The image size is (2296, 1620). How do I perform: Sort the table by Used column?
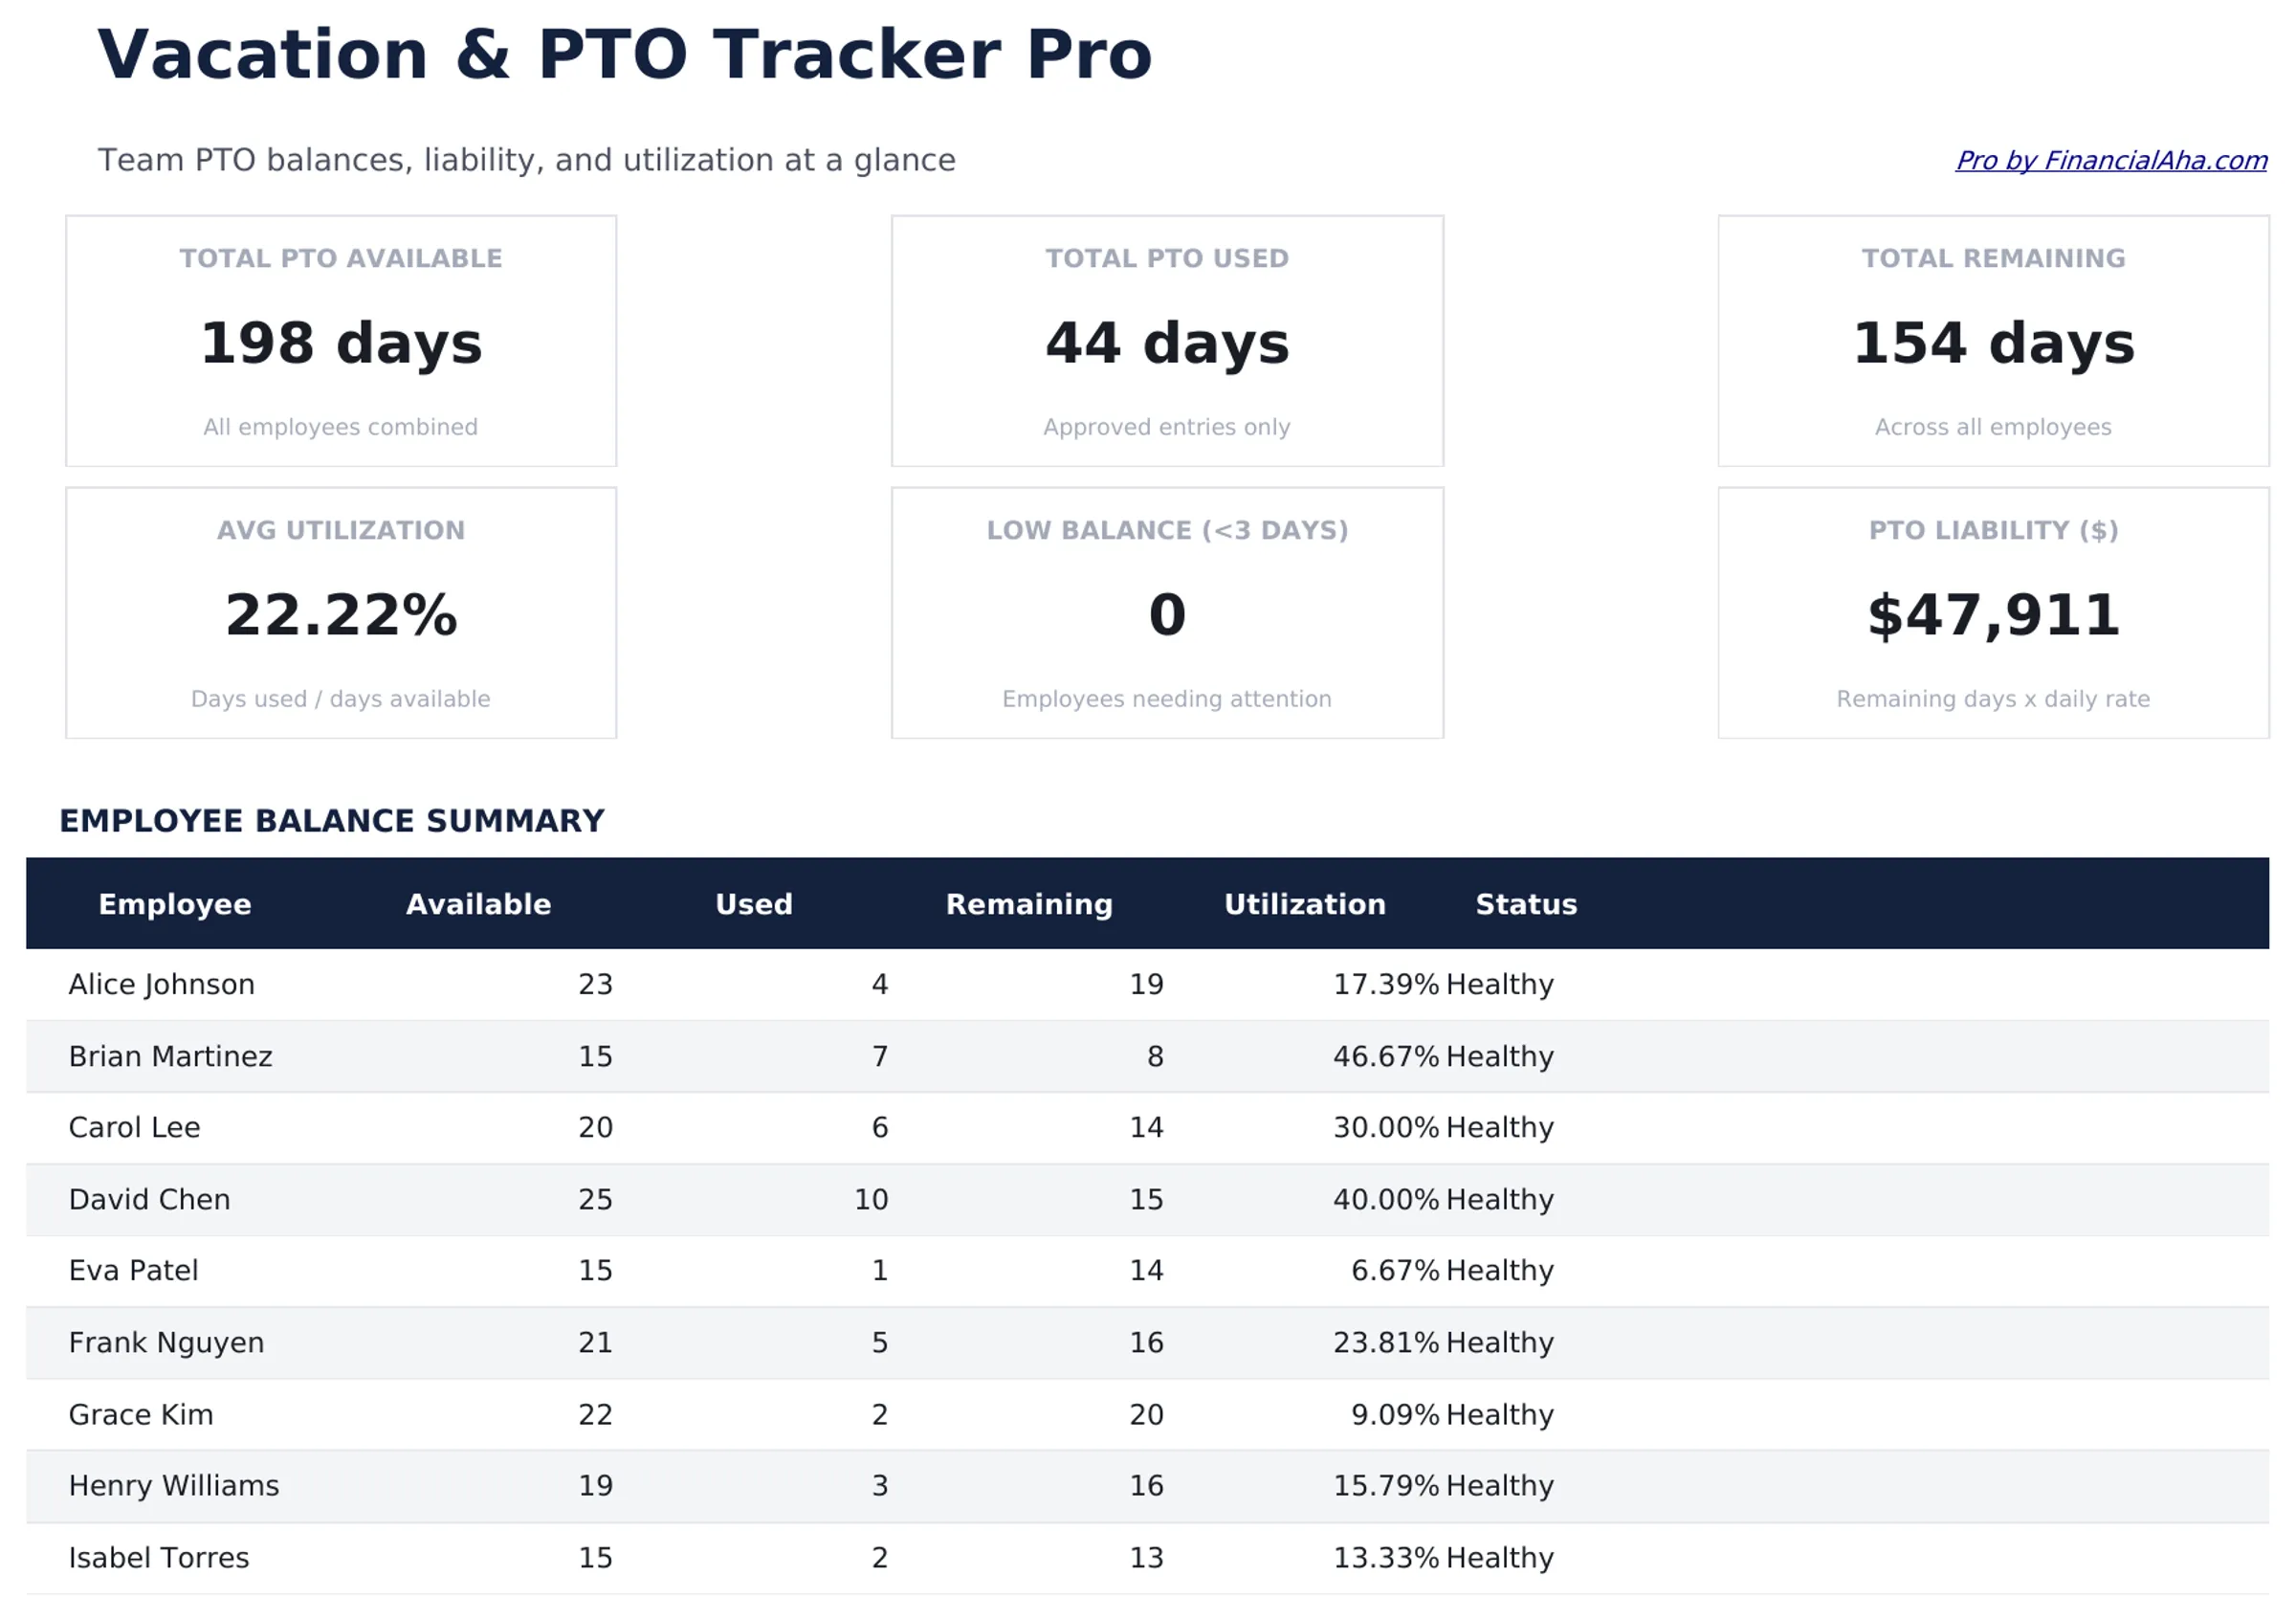point(753,904)
